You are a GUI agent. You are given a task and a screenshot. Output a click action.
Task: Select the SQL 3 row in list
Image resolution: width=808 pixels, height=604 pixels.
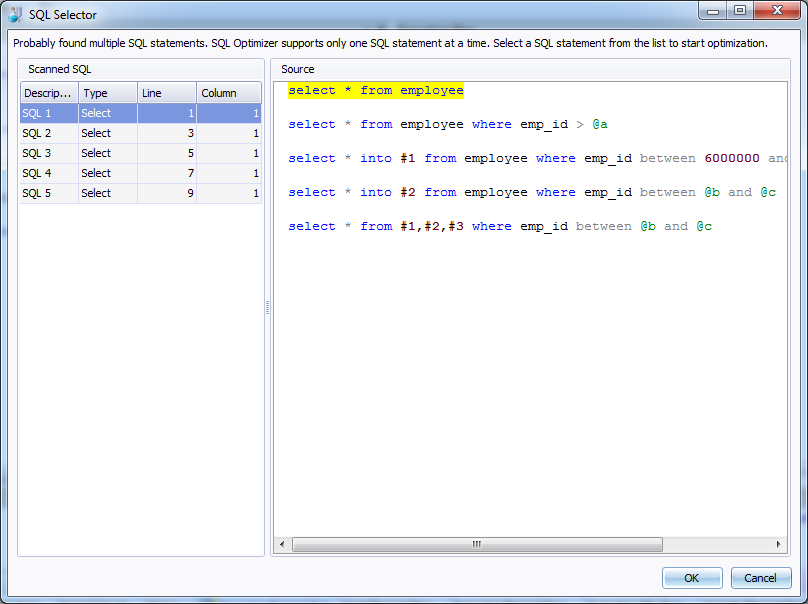coord(50,153)
